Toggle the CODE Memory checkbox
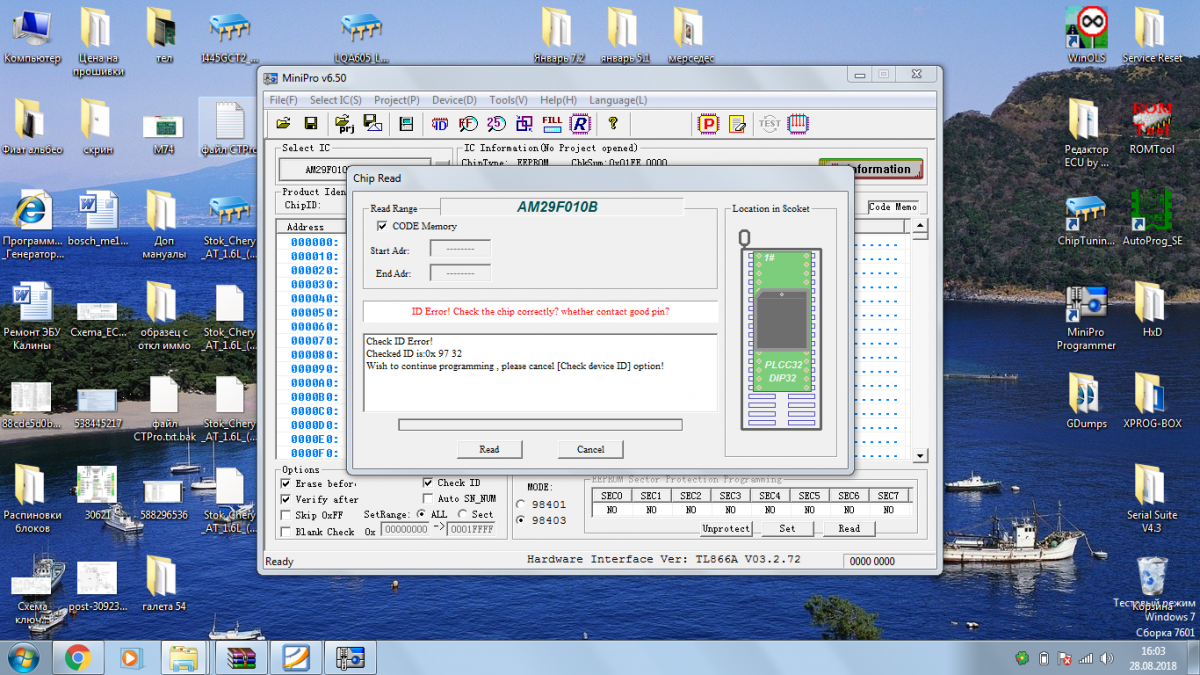The height and width of the screenshot is (675, 1200). point(381,226)
